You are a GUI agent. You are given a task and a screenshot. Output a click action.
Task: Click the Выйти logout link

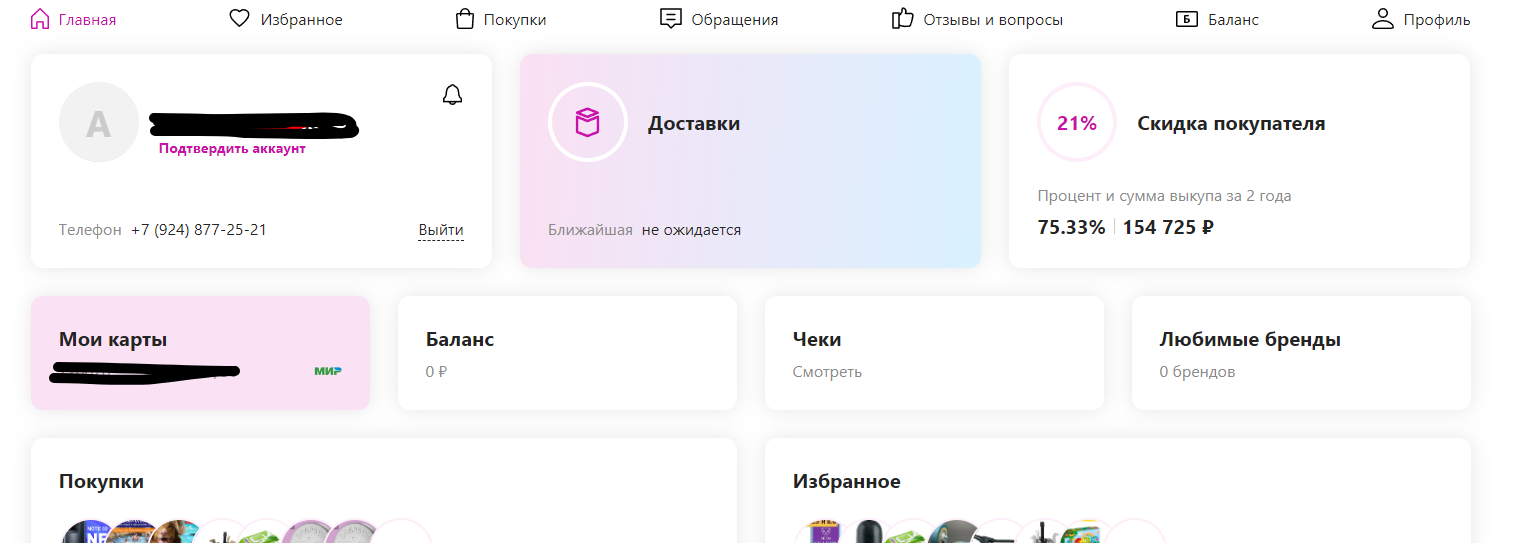tap(441, 230)
